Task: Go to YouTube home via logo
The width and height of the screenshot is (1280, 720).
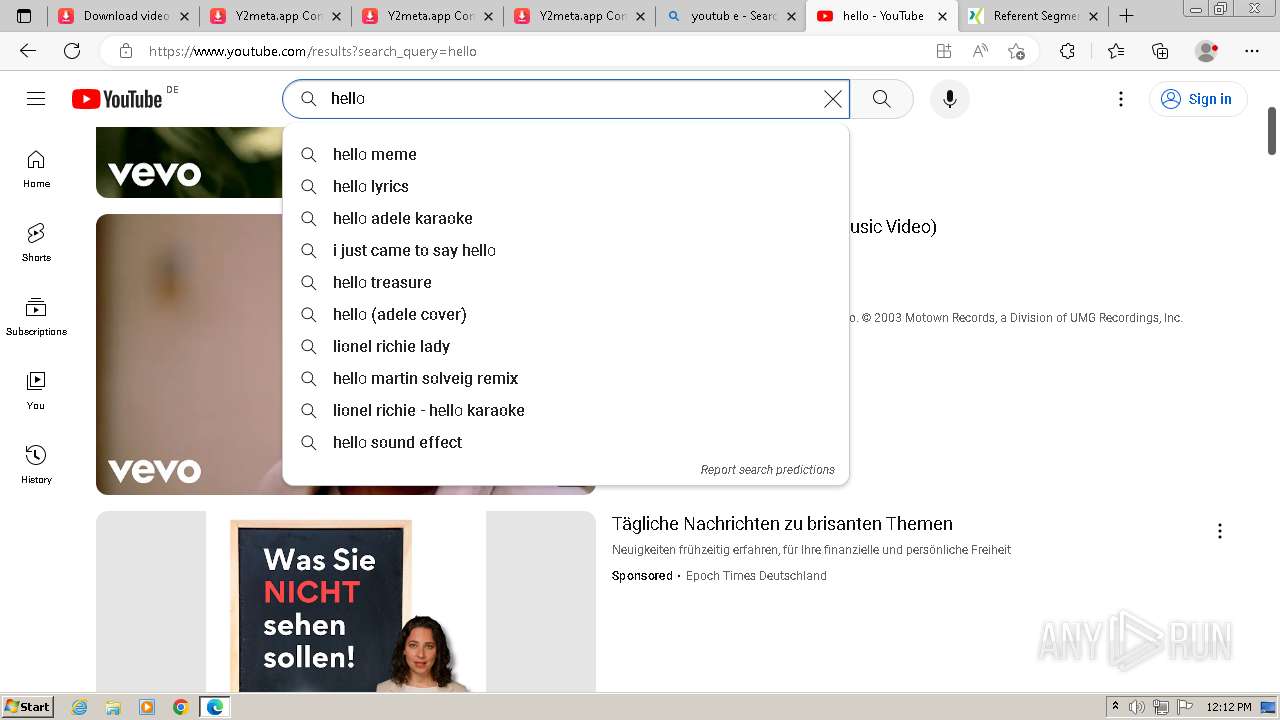Action: click(x=117, y=99)
